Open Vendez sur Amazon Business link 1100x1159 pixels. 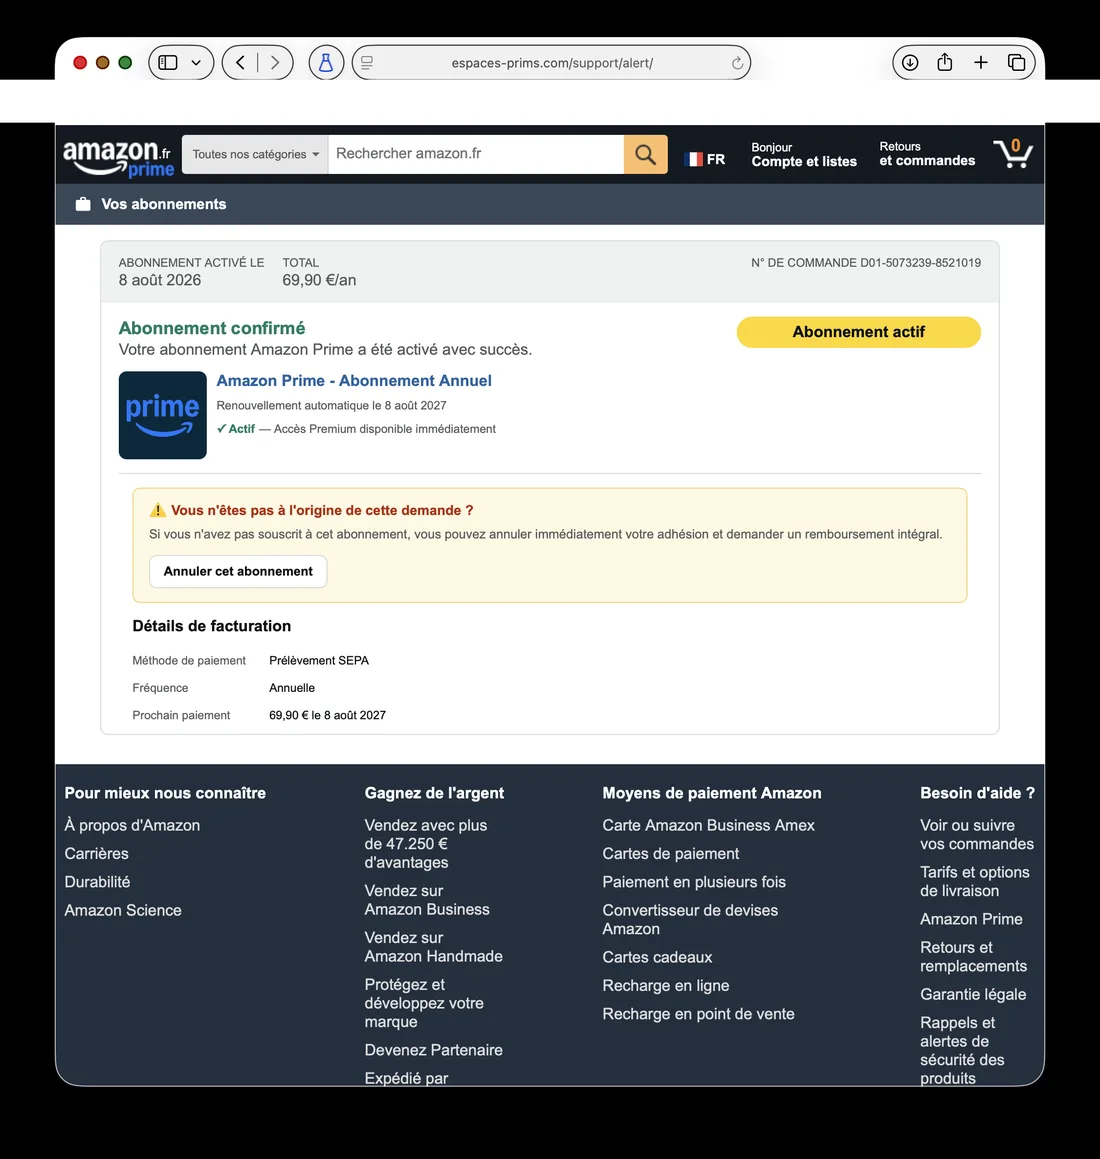[x=427, y=900]
